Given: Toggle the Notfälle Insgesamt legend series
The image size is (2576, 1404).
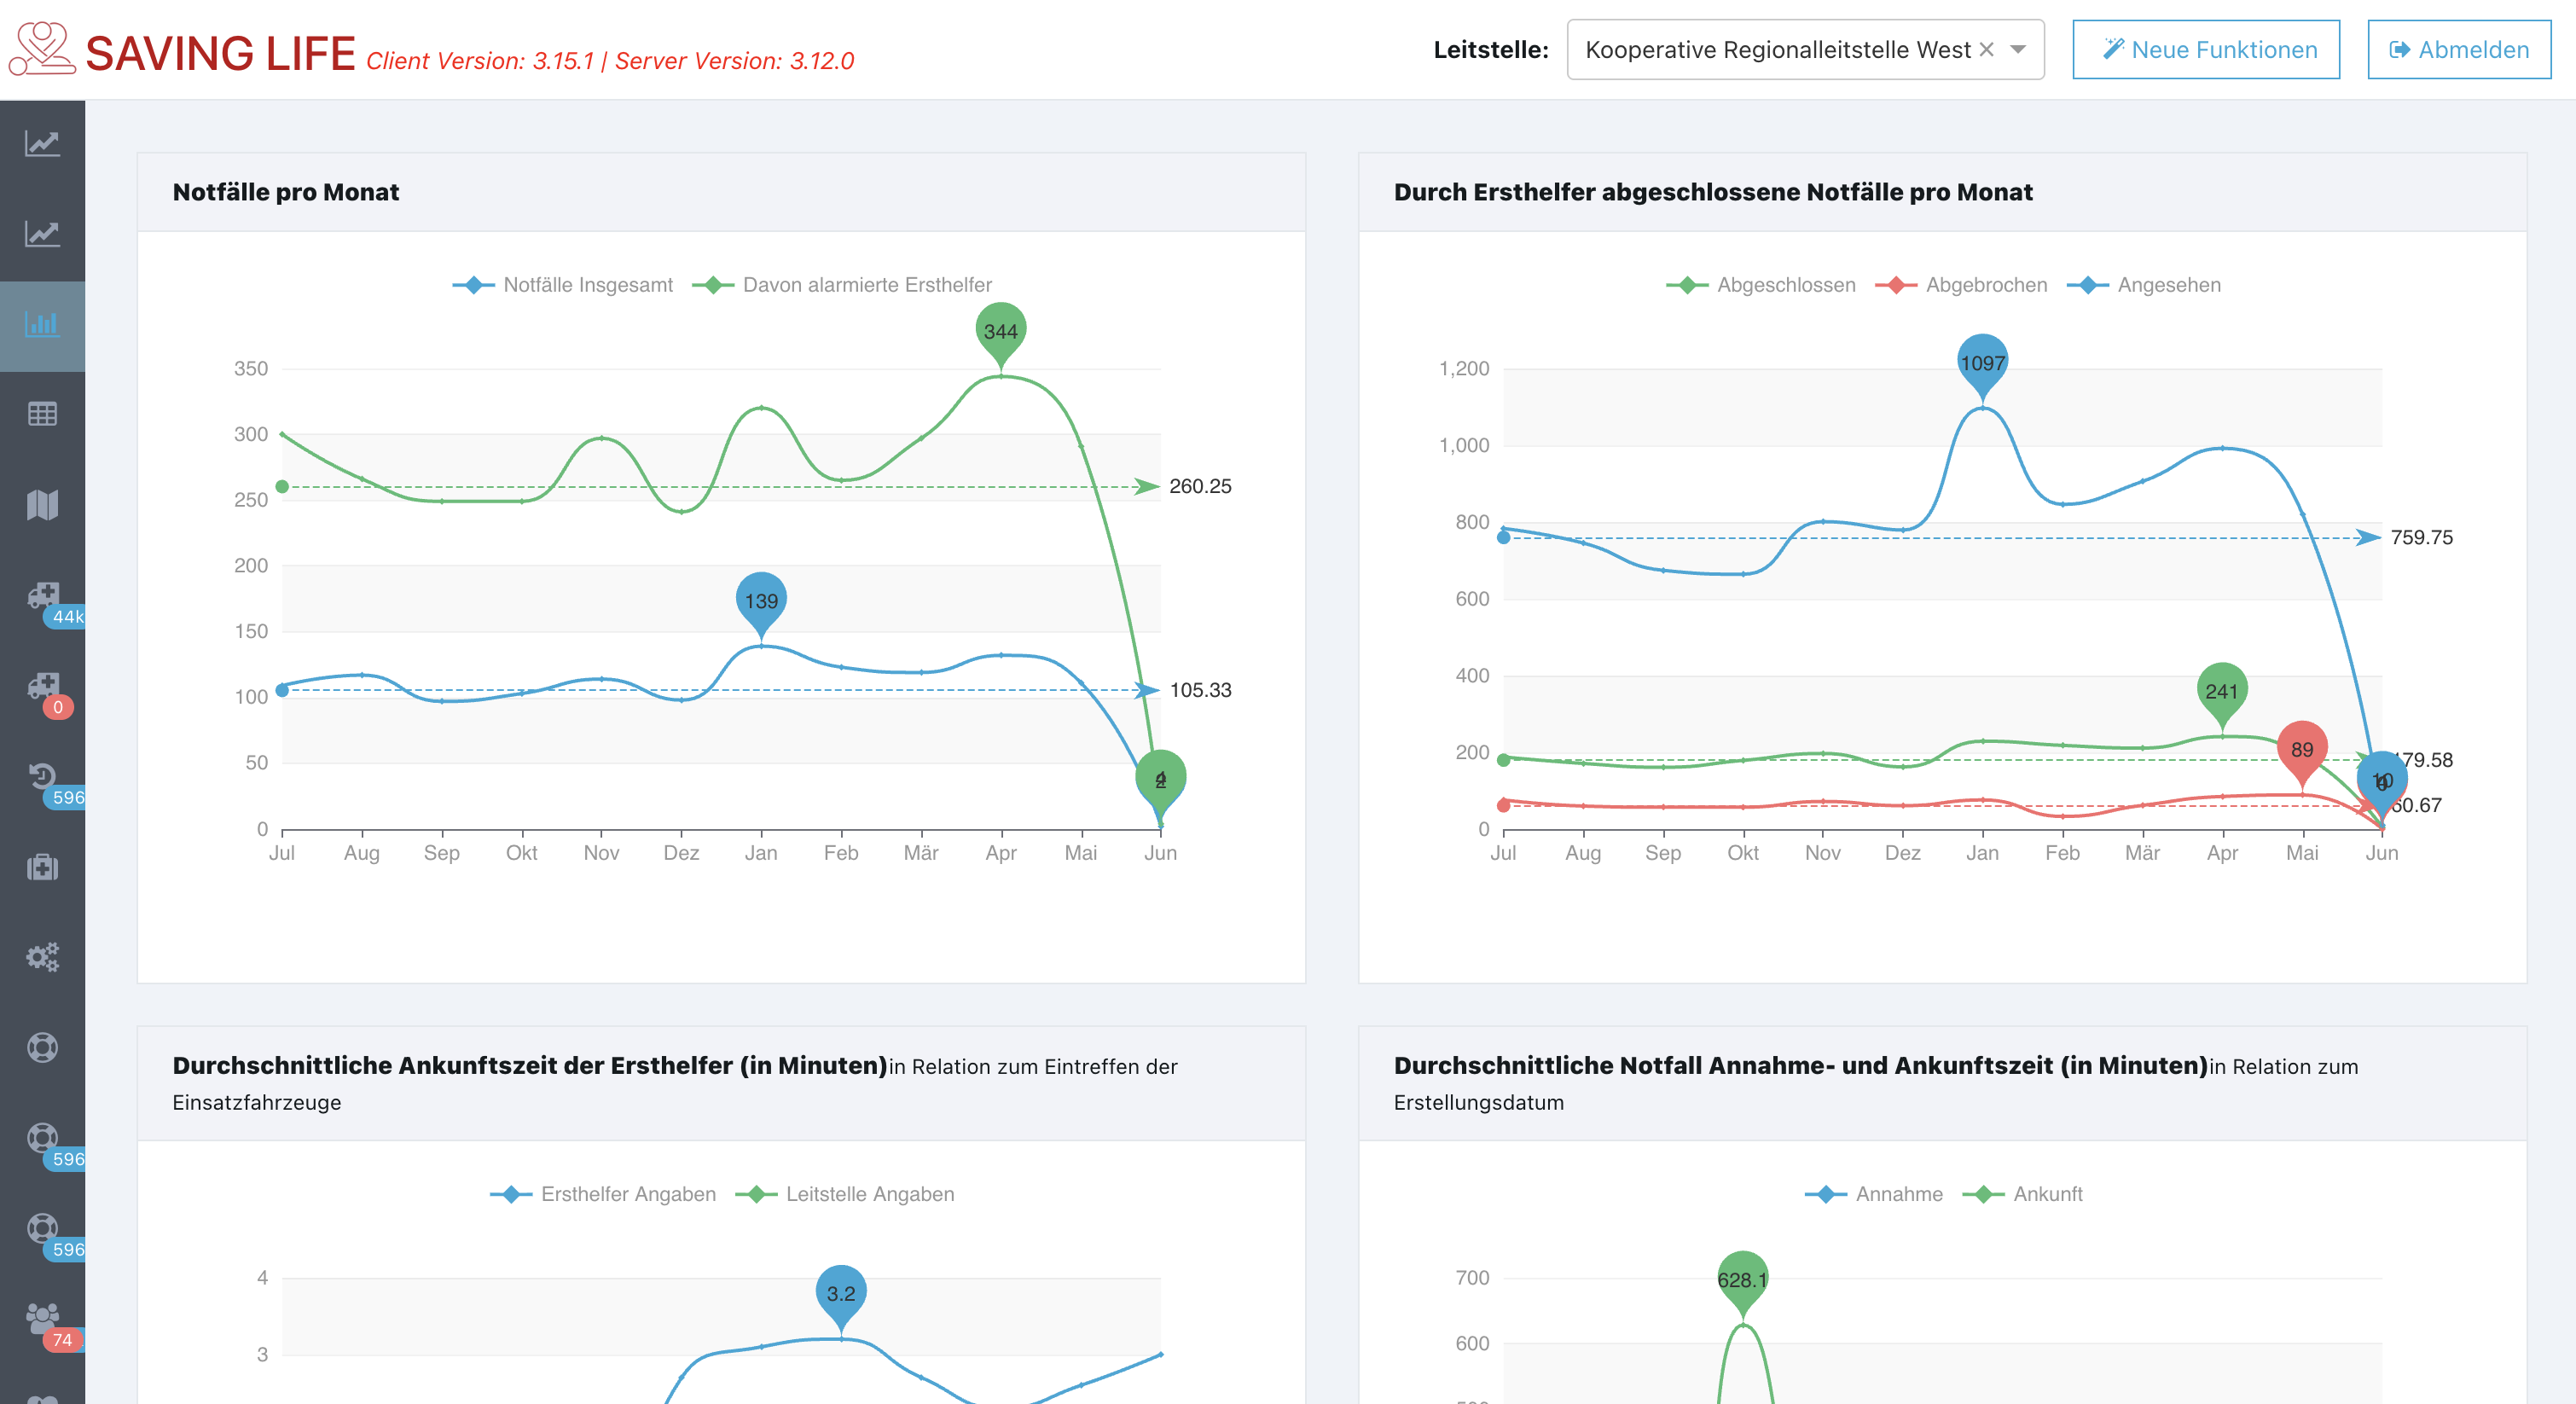Looking at the screenshot, I should 563,285.
